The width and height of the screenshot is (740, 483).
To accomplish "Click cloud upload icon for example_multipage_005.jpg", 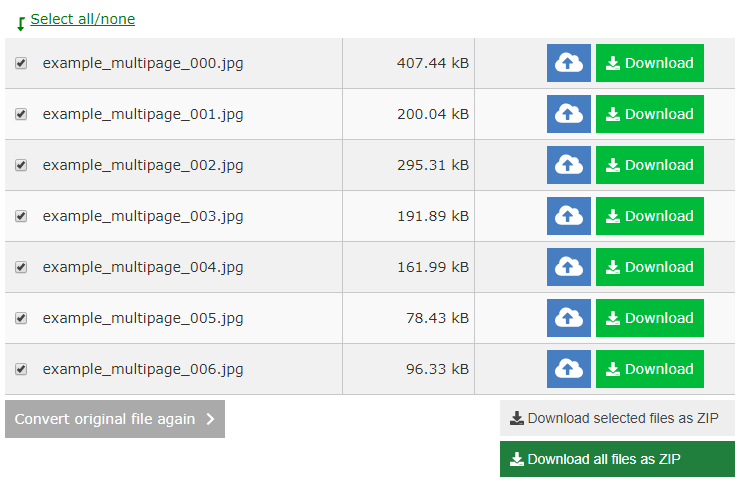I will pos(569,318).
